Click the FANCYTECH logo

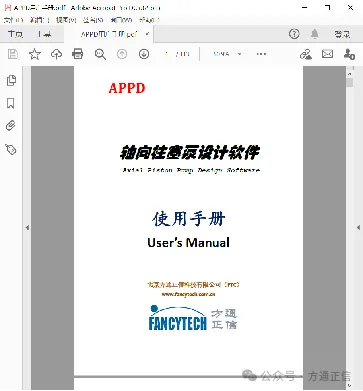pos(192,318)
